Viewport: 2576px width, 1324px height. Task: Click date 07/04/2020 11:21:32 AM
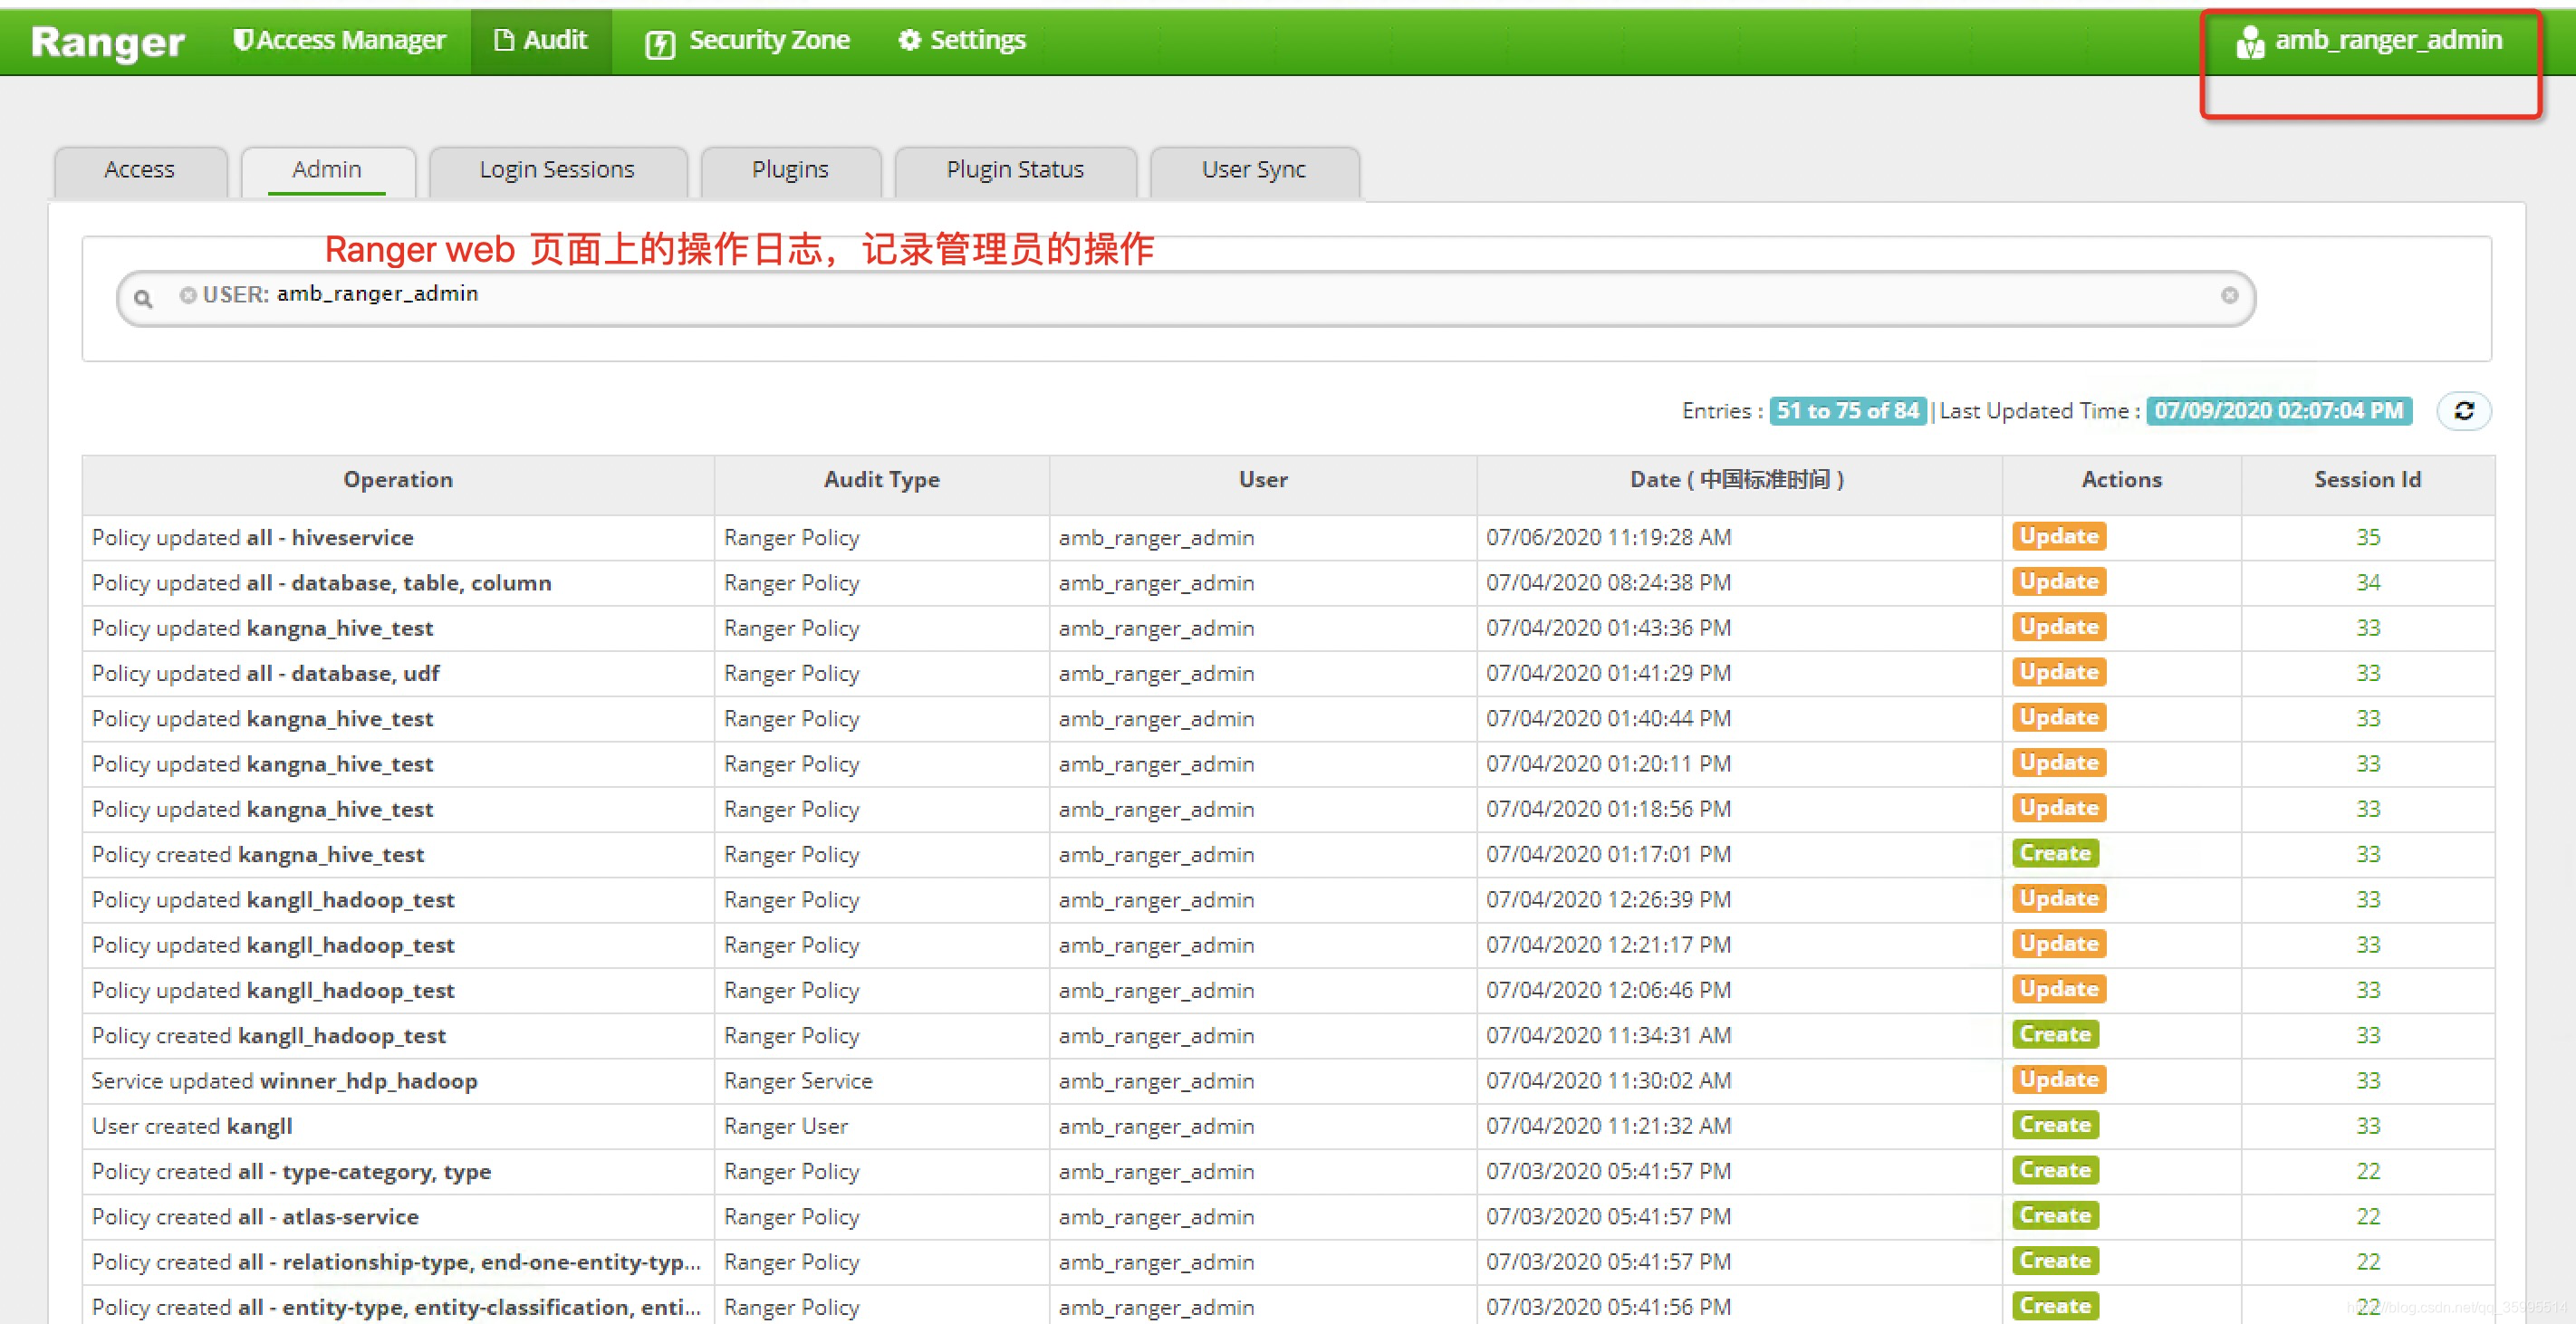1608,1126
